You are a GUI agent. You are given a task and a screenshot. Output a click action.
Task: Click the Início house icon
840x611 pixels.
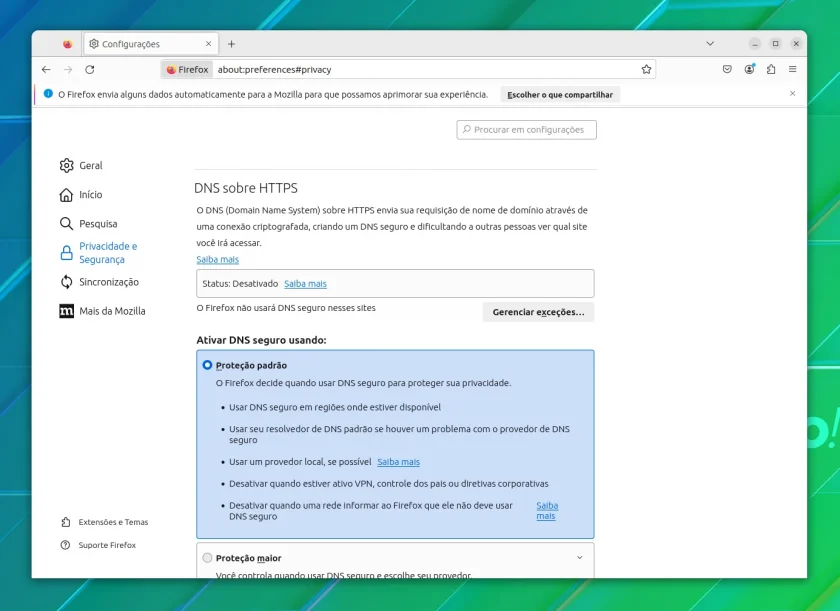(66, 194)
